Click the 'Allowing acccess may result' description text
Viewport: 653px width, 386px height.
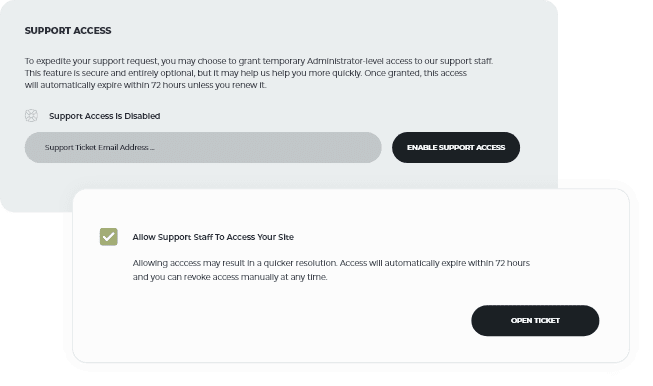(331, 270)
